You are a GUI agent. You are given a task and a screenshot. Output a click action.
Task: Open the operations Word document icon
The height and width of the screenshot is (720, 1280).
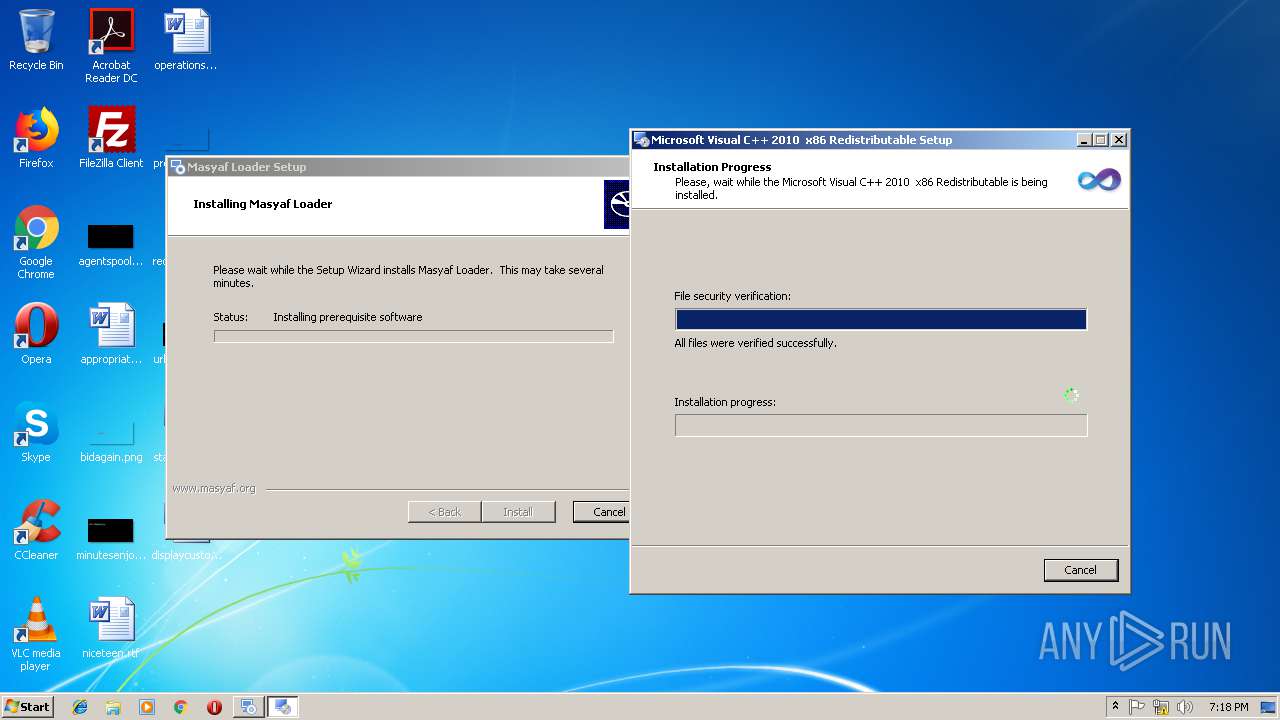click(186, 40)
